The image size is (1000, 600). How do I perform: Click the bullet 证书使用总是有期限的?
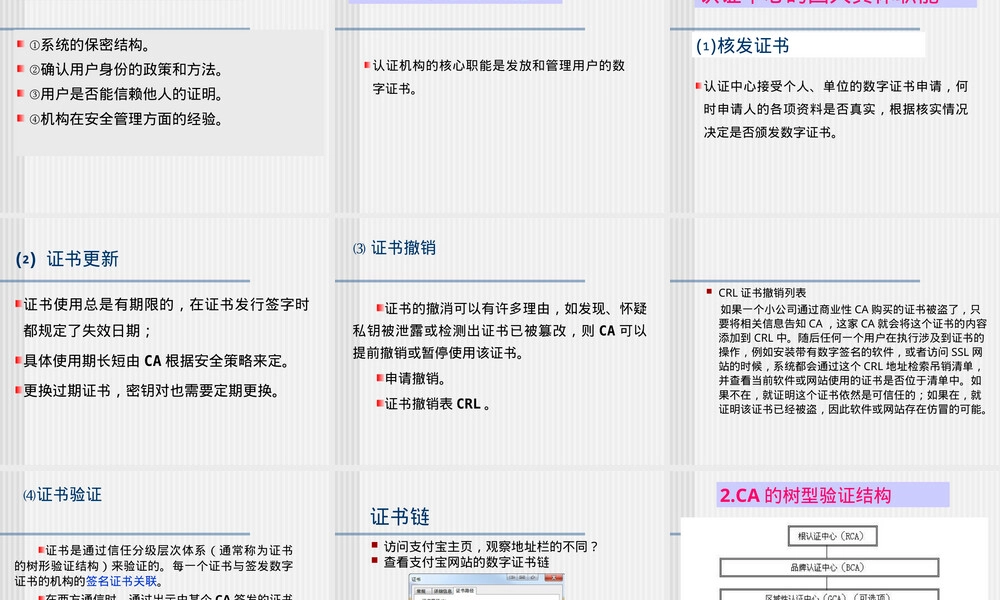(166, 318)
